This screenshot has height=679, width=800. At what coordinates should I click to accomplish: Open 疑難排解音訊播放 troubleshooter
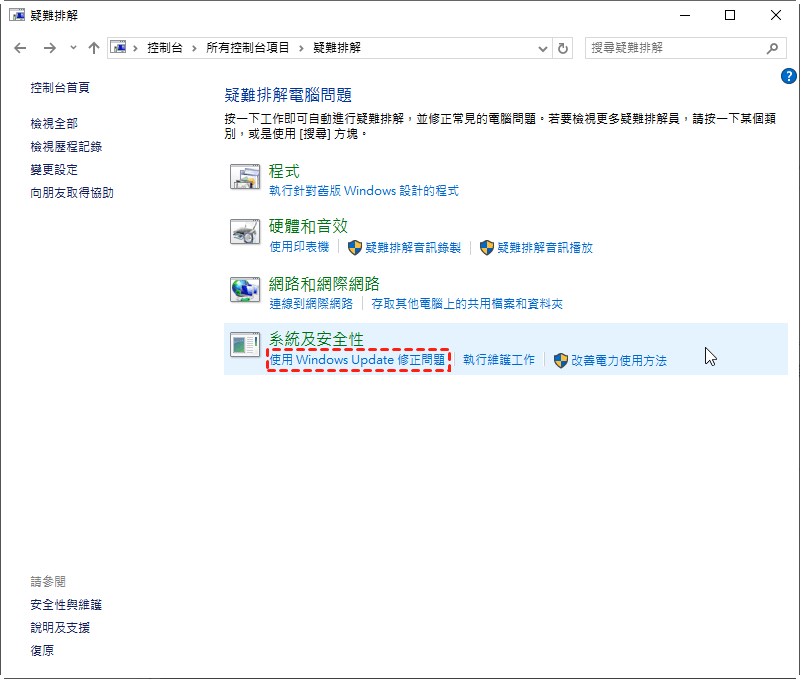pyautogui.click(x=544, y=247)
